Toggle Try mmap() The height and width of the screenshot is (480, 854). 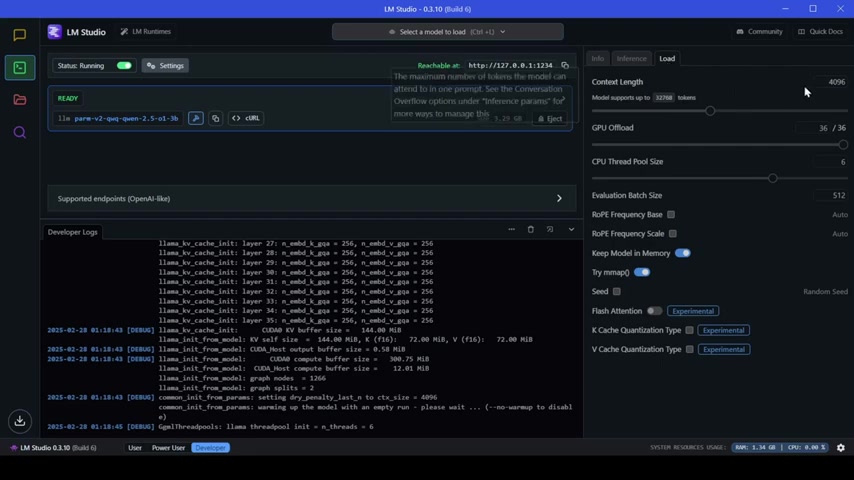tap(642, 272)
